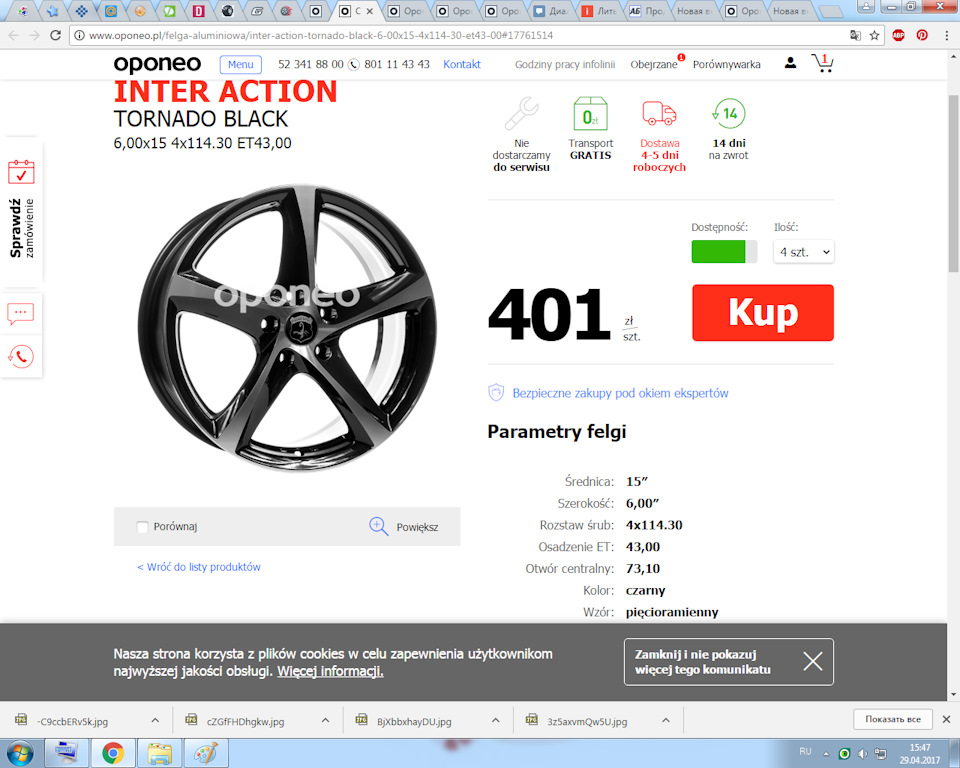Open the Windows Start button
The height and width of the screenshot is (768, 960).
(21, 753)
